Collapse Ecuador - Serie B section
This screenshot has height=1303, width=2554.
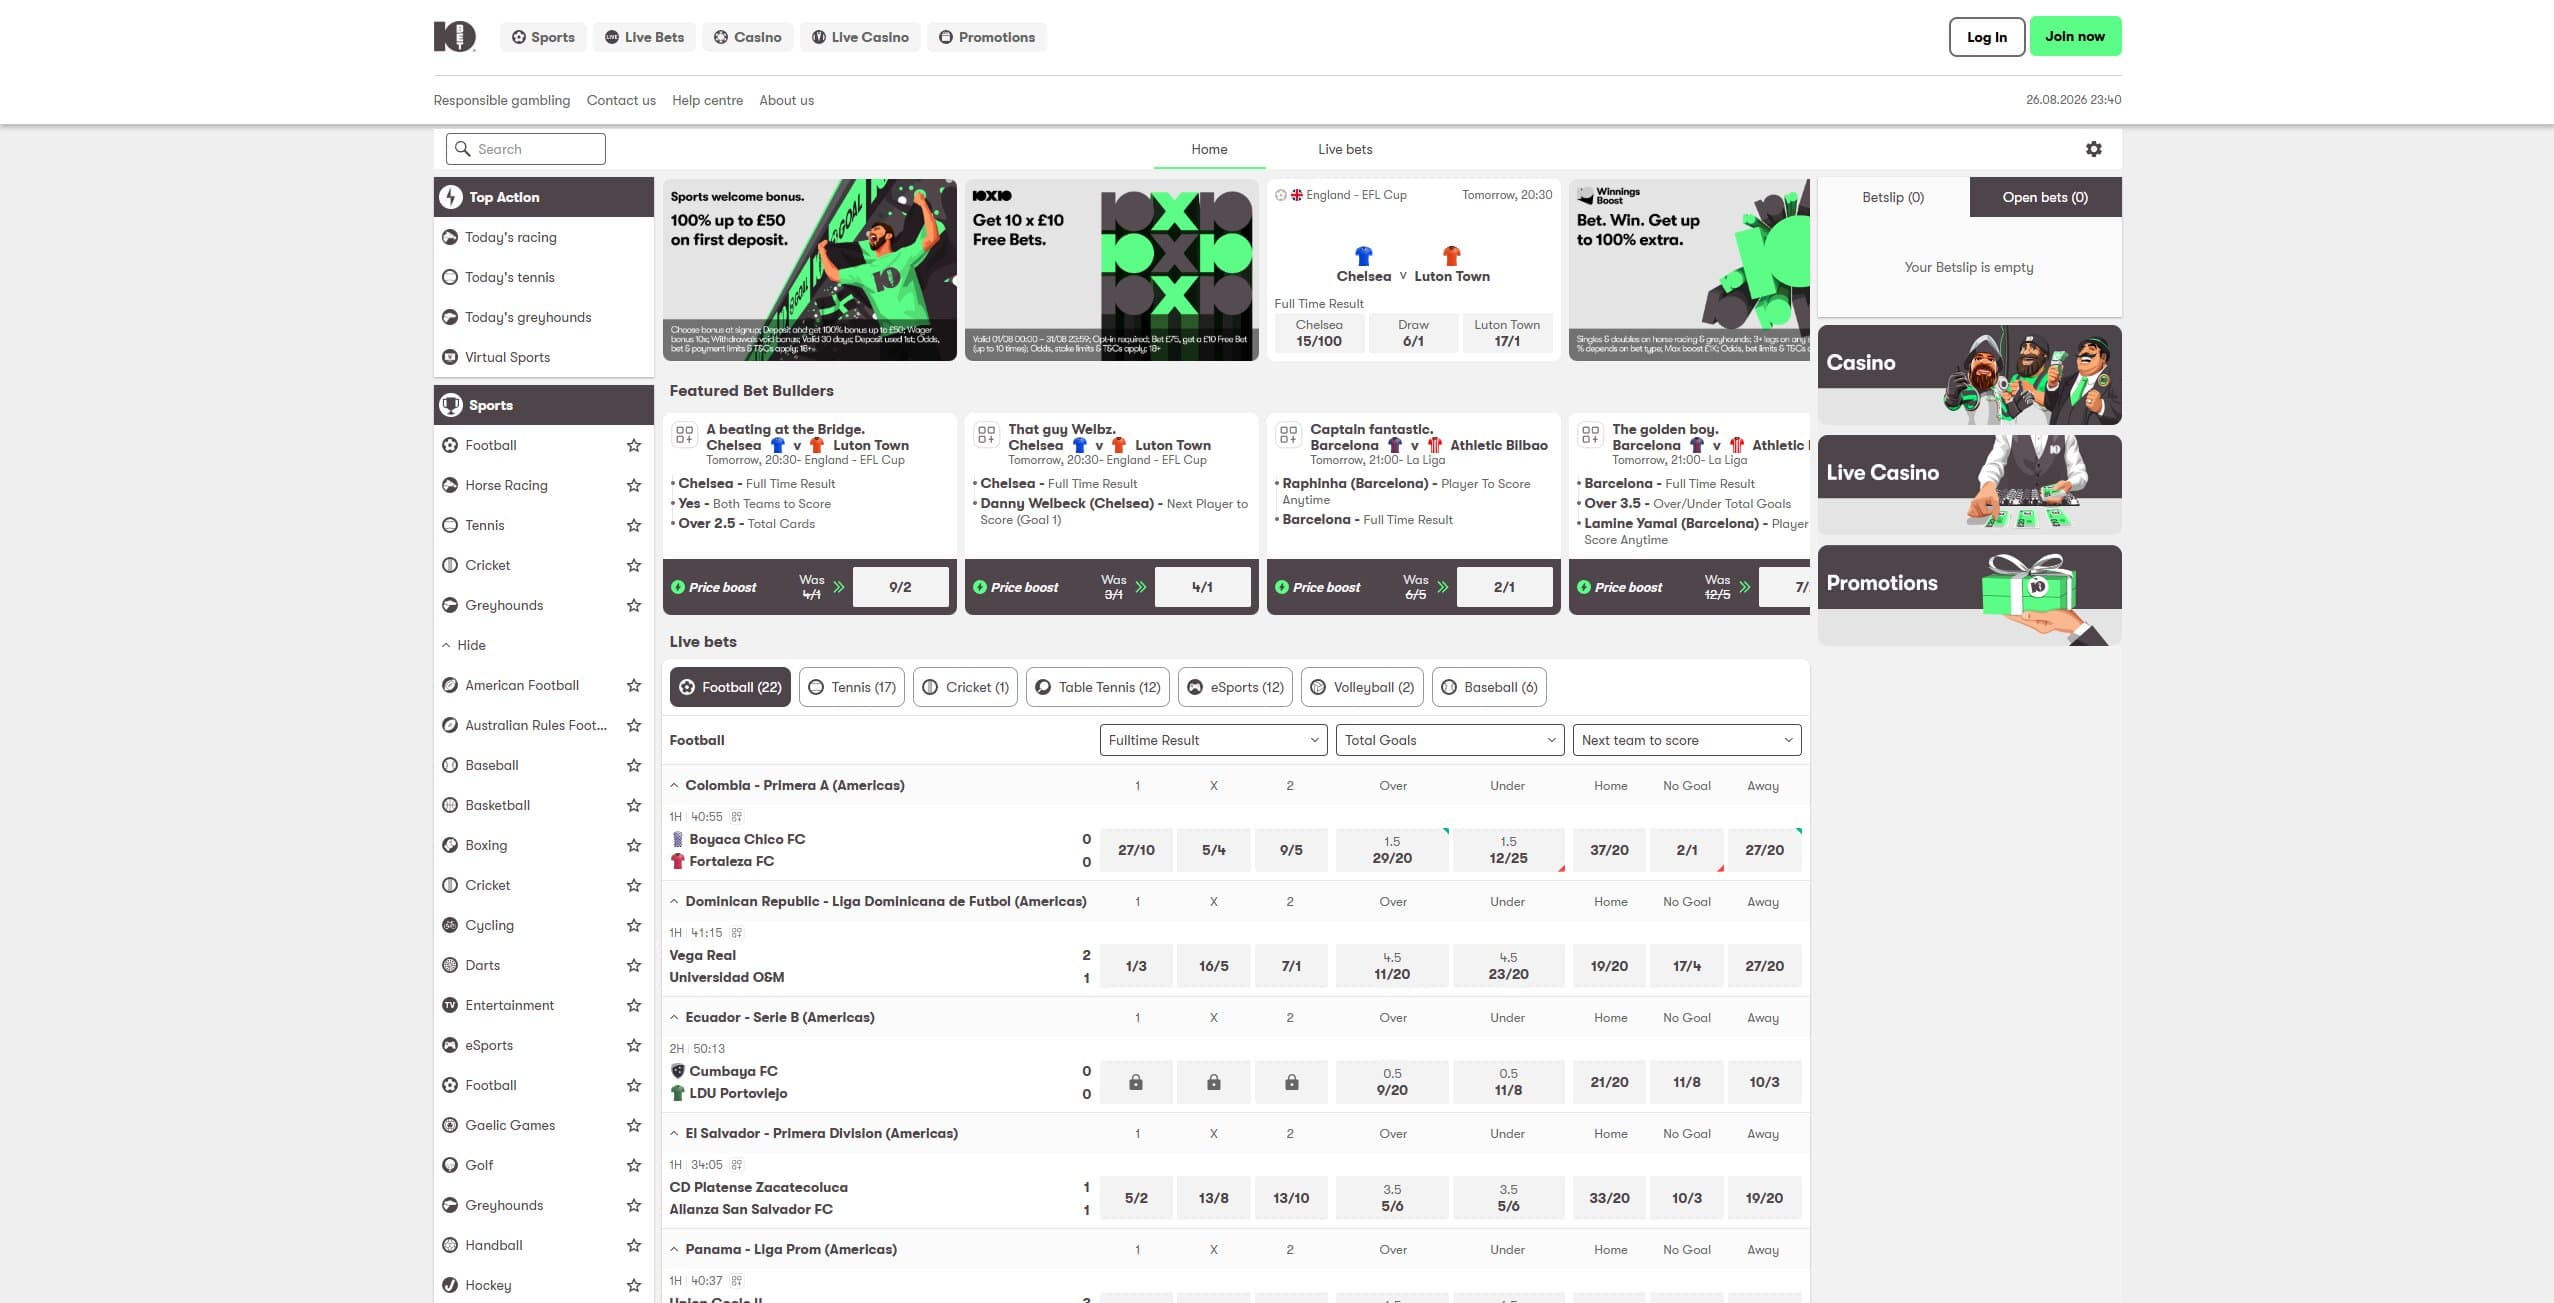tap(674, 1018)
